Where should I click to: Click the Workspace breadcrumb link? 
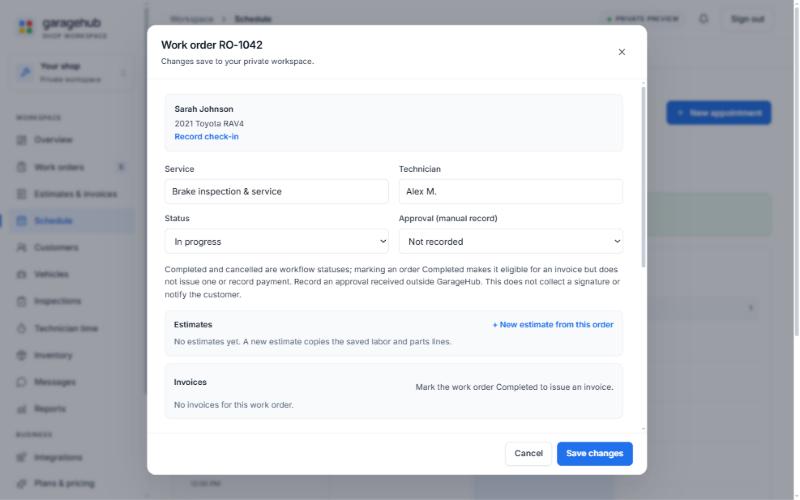[x=192, y=19]
